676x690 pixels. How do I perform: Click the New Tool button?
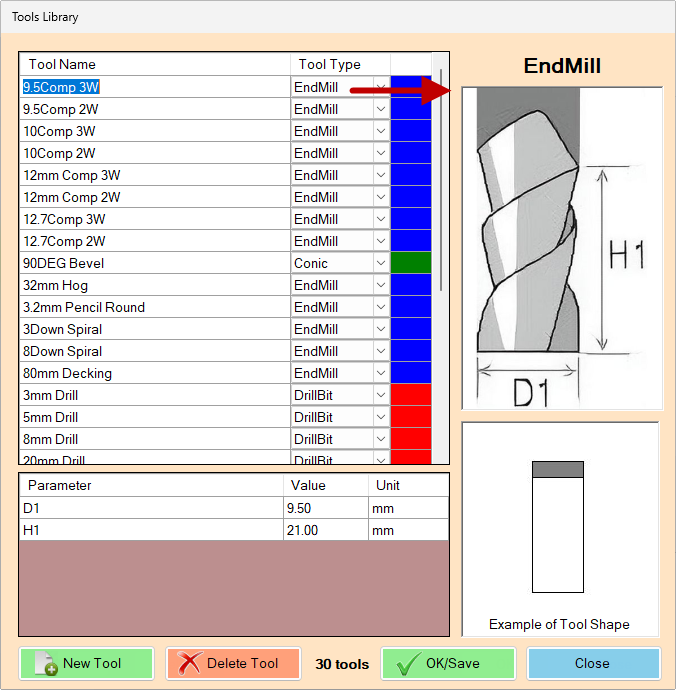click(86, 663)
